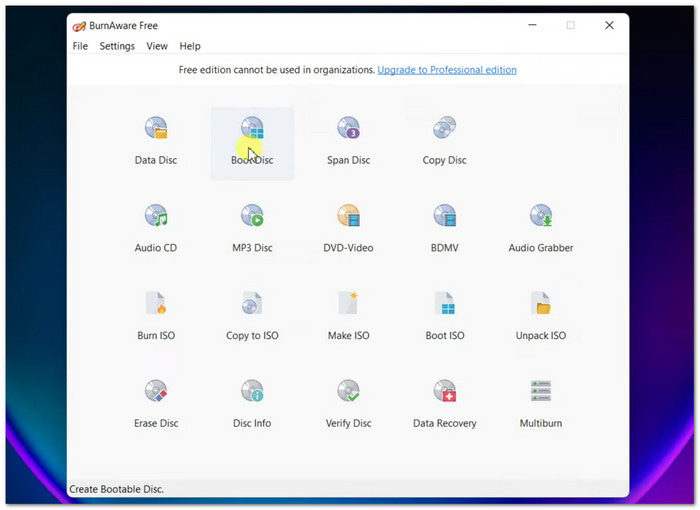
Task: Open the MP3 Disc tool
Action: pyautogui.click(x=252, y=230)
